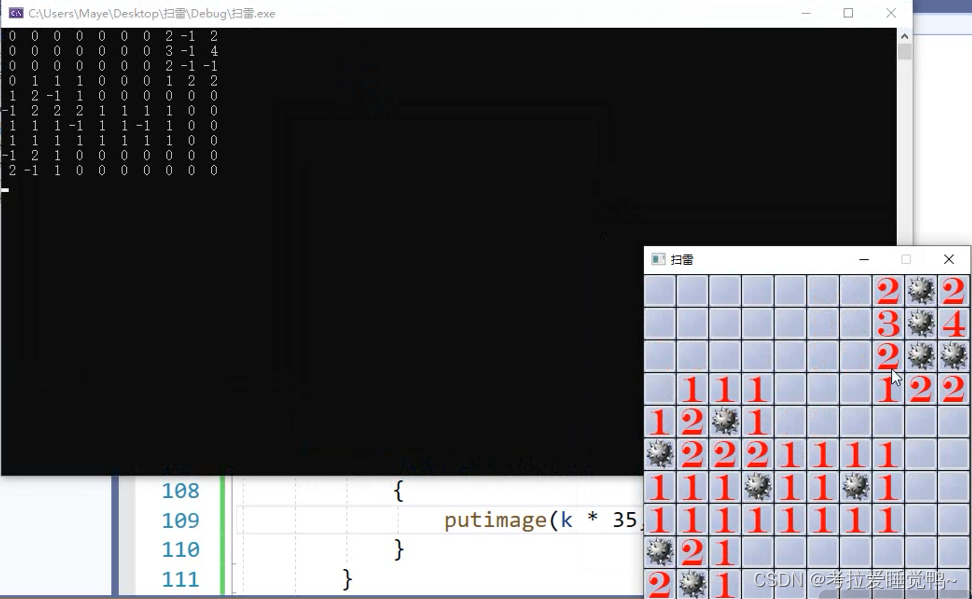Click the mine directly below the 4 tile

[x=953, y=356]
